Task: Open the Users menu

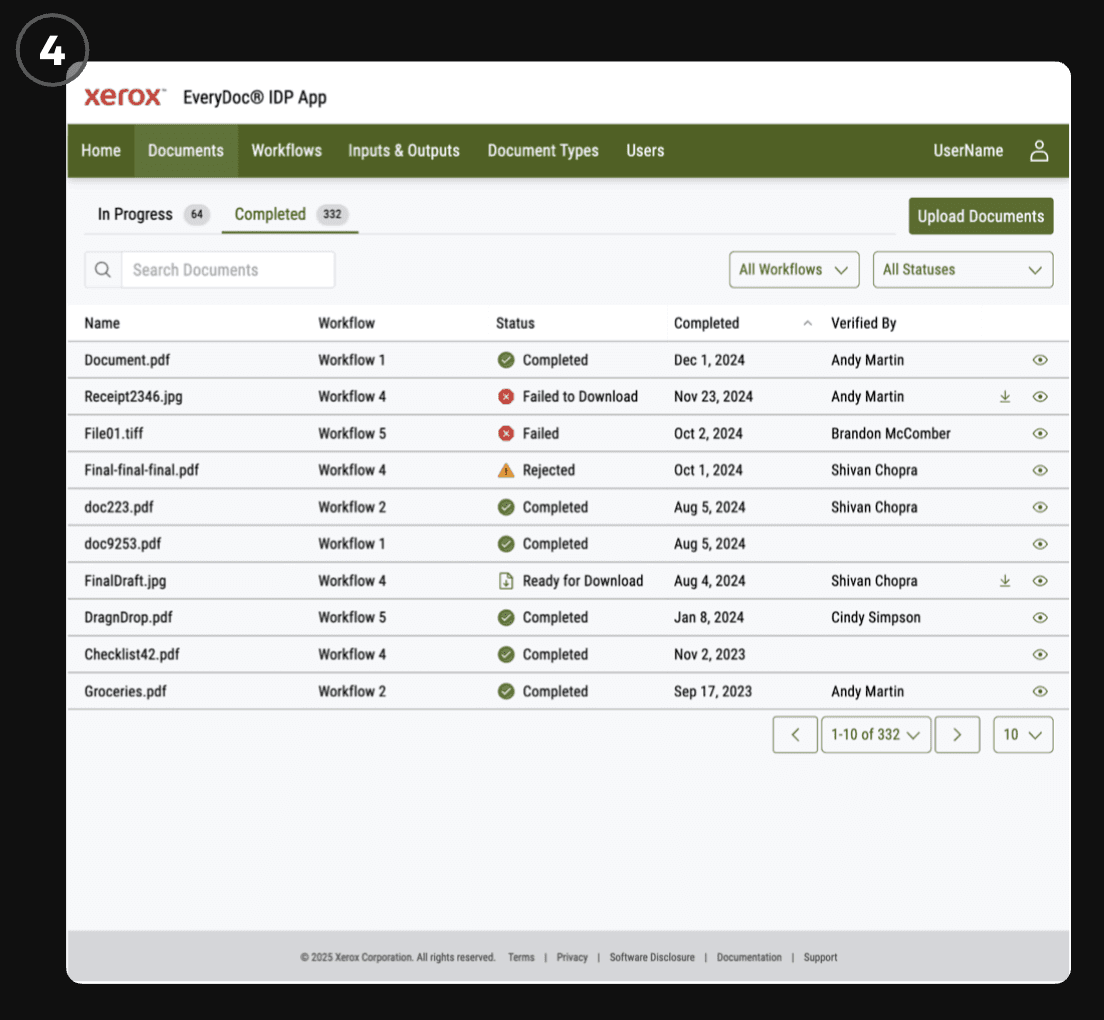Action: coord(645,151)
